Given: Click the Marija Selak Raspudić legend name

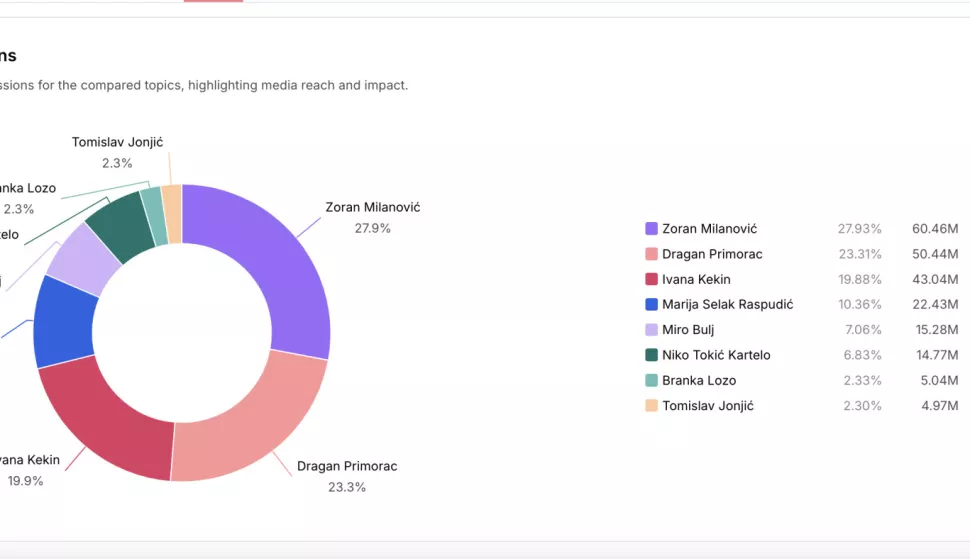Looking at the screenshot, I should click(727, 305).
